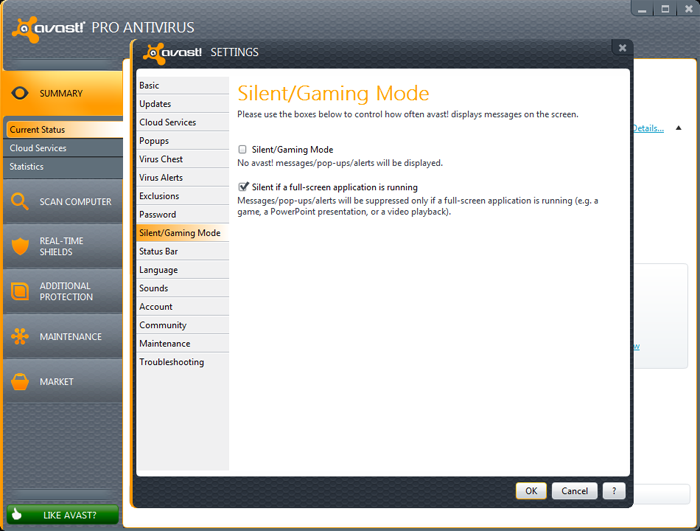Open the Summary section label
This screenshot has height=531, width=700.
coord(61,93)
